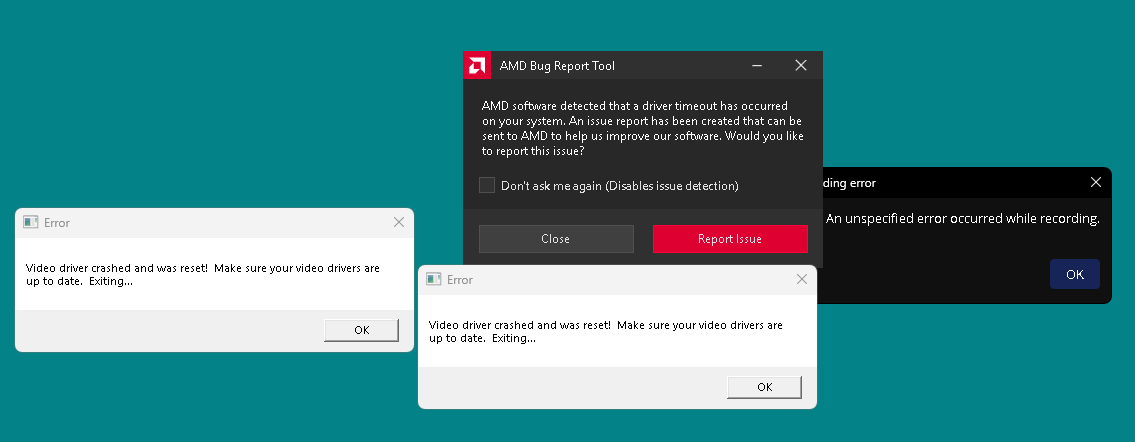Click 'Video driver crashed' message in left dialog
1135x442 pixels.
click(203, 274)
